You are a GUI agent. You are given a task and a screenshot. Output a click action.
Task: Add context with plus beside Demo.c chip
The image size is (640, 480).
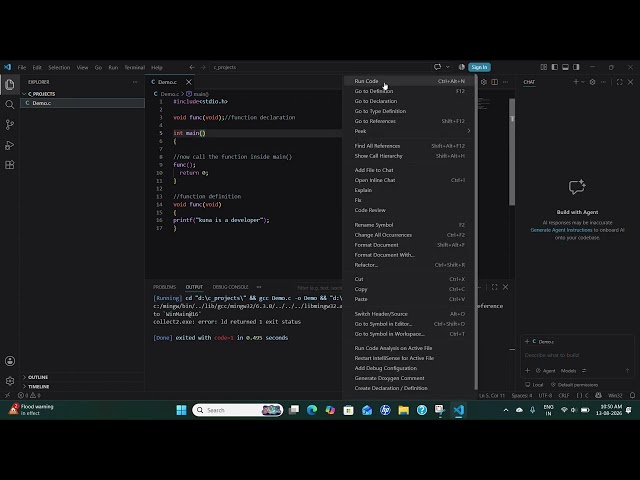[x=527, y=341]
